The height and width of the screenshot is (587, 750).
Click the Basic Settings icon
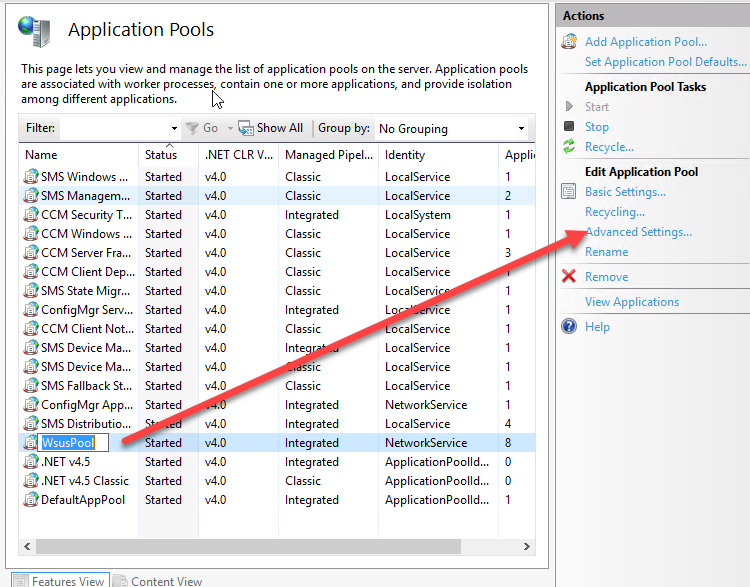point(569,192)
